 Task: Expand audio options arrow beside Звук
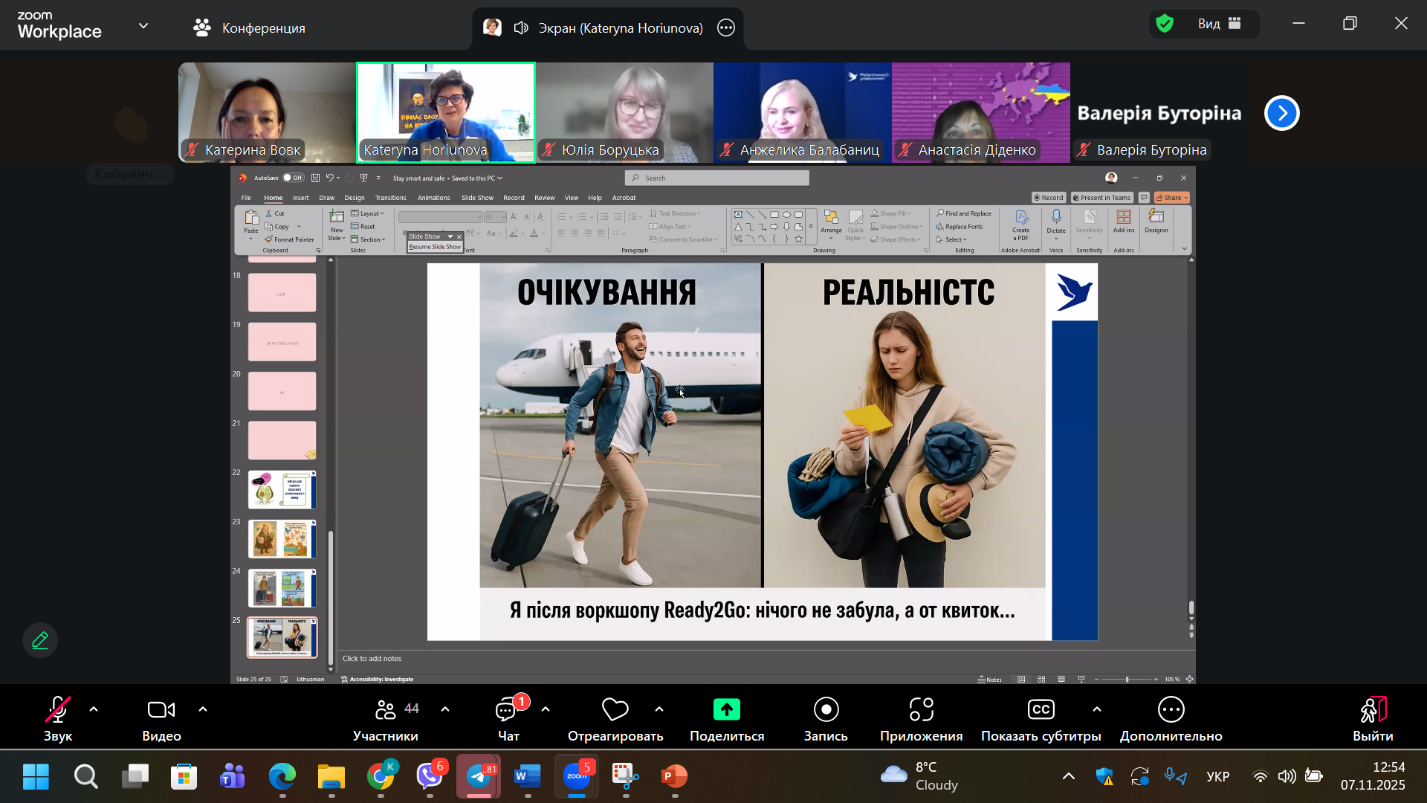[x=94, y=709]
